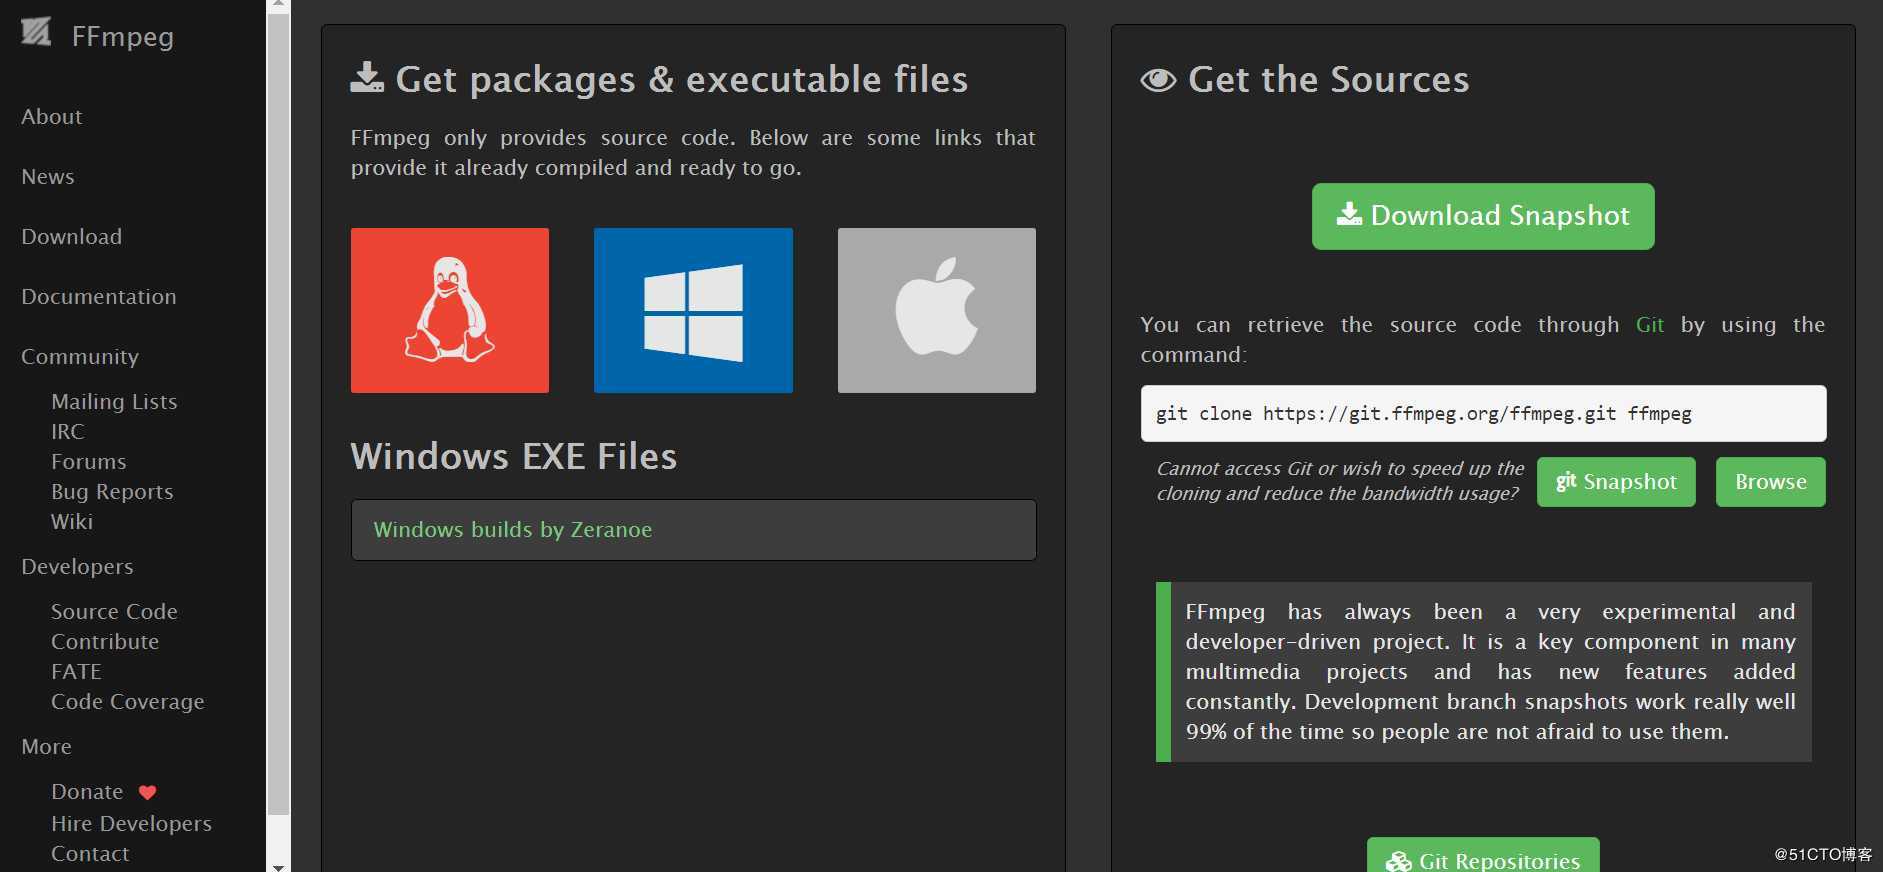Open the IRC link
1883x872 pixels.
pos(68,431)
